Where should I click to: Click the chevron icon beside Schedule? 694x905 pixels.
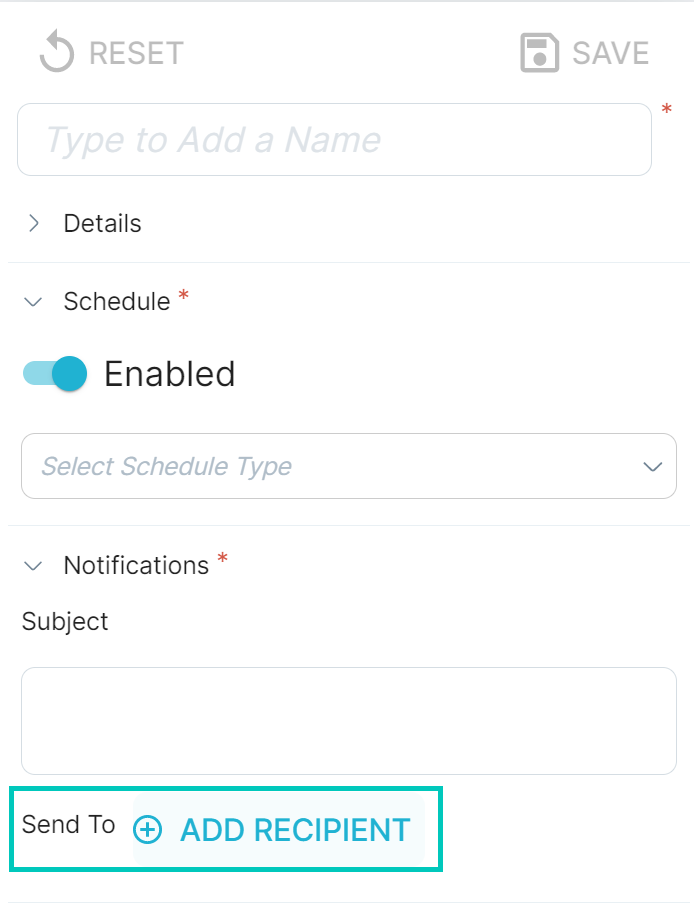pos(33,302)
